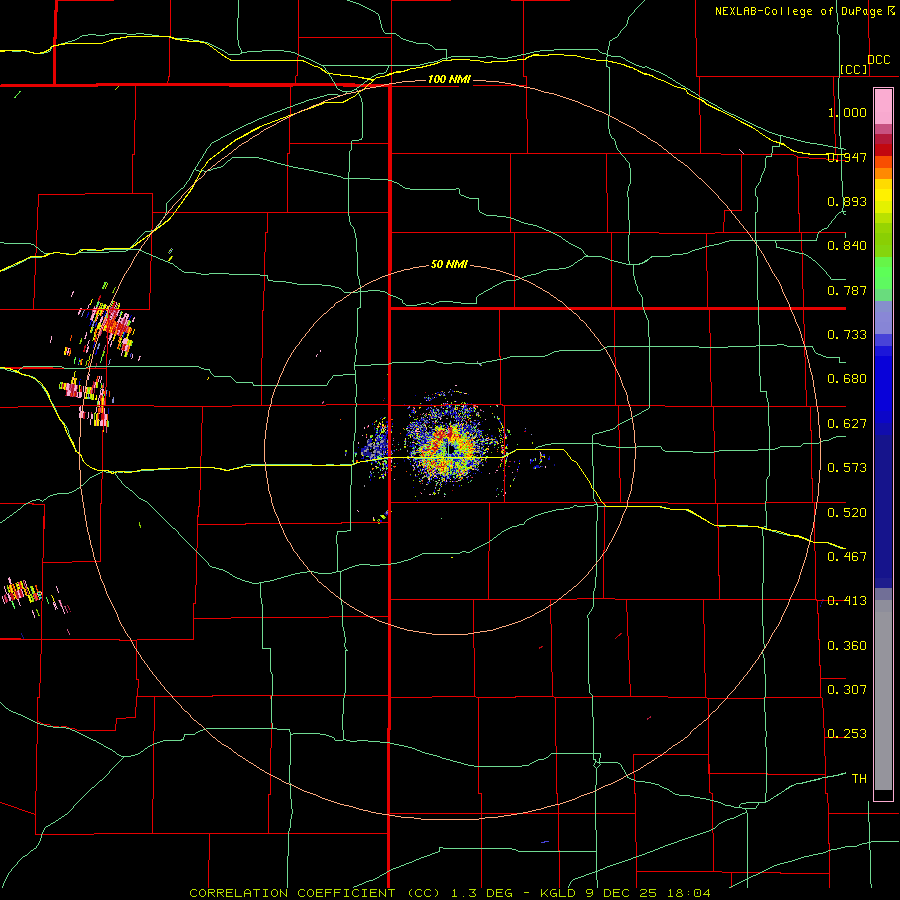Pick the red segment of the color bar
900x900 pixels.
tap(883, 149)
